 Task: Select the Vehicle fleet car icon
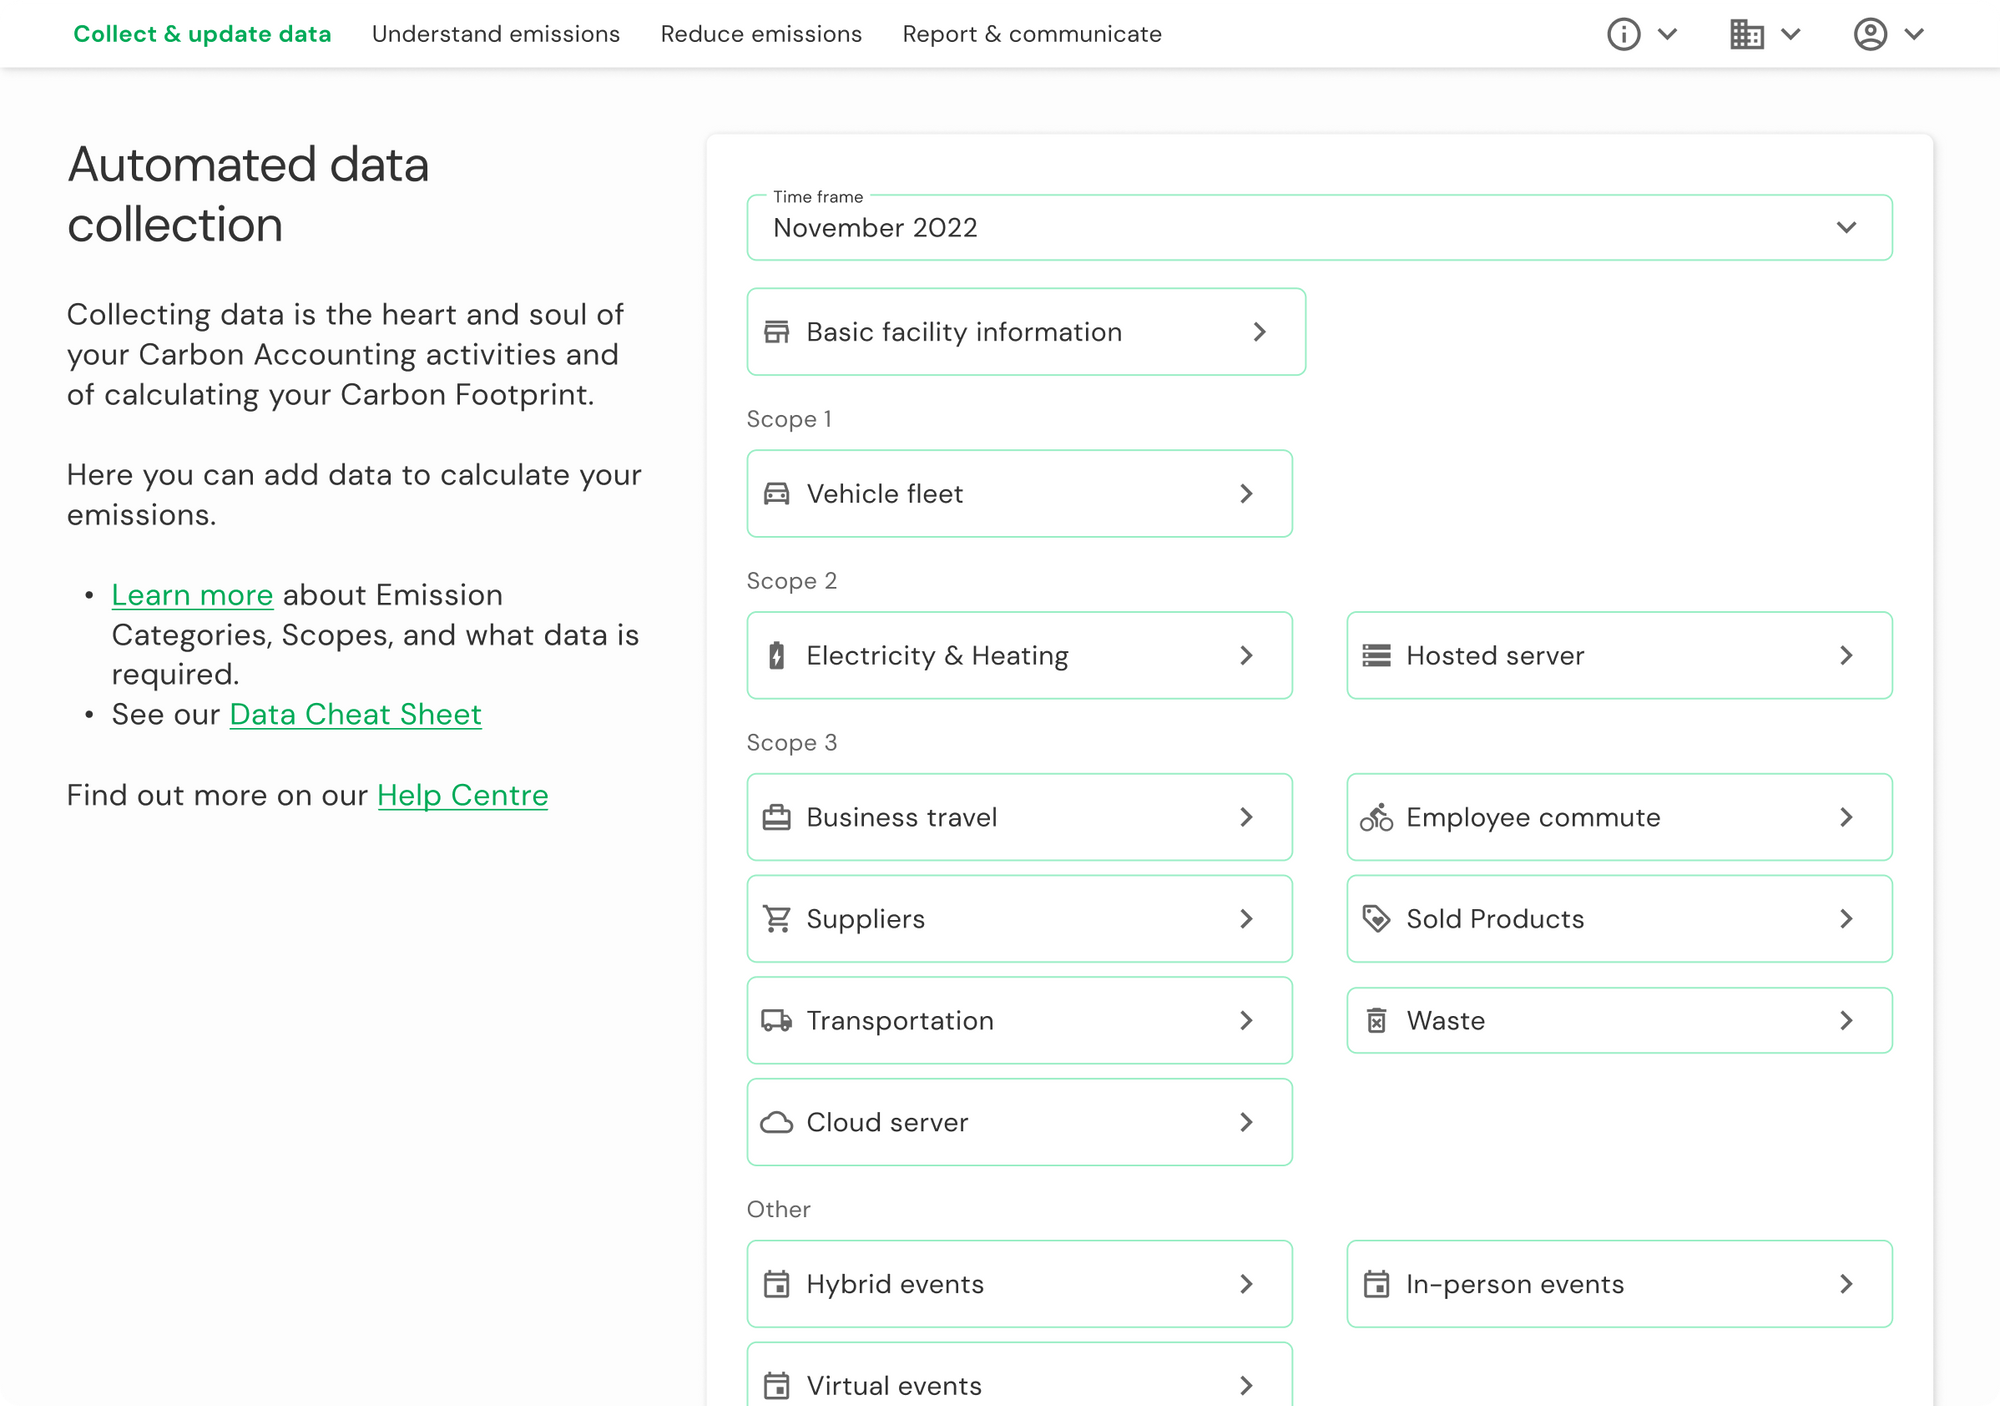779,493
